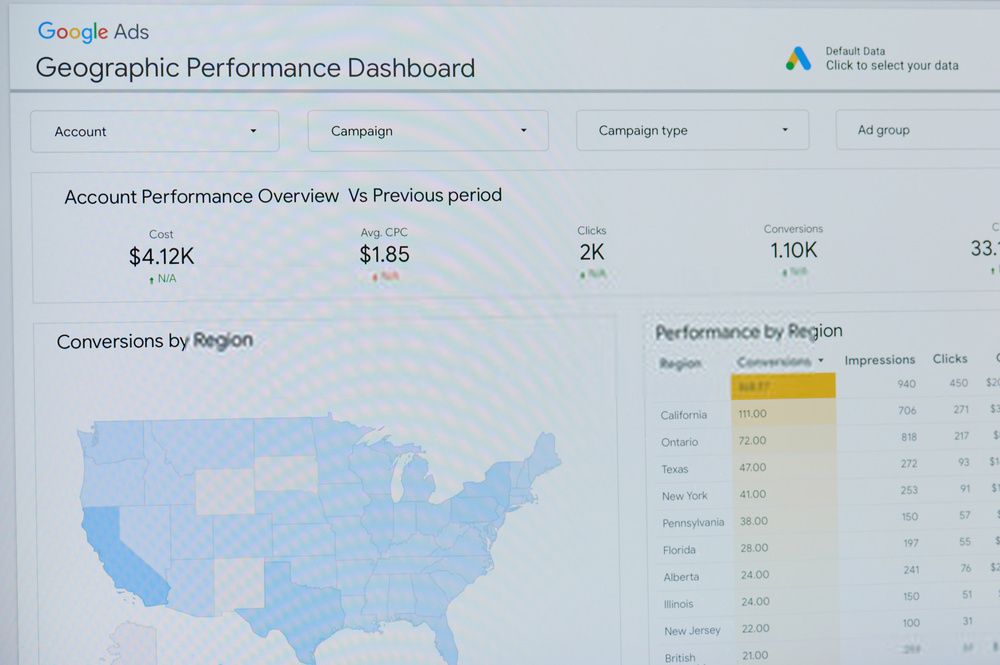Image resolution: width=1000 pixels, height=665 pixels.
Task: Click the Google Ads logo in the header
Action: click(x=93, y=31)
